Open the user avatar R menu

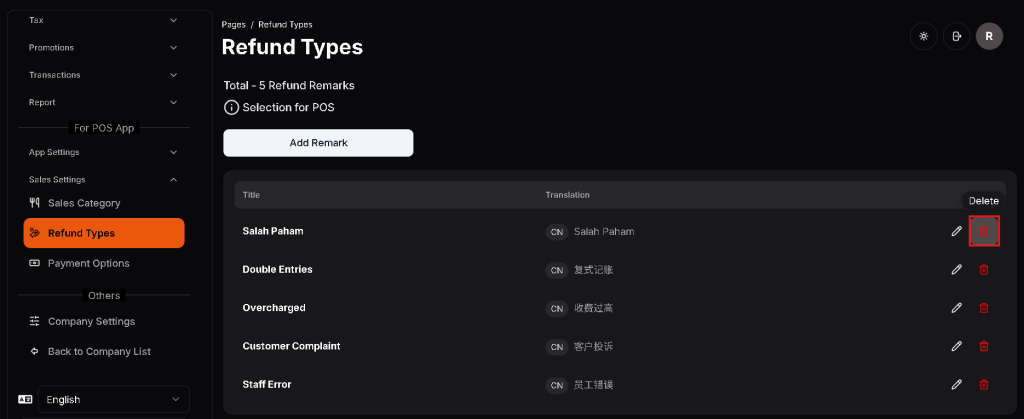point(989,36)
